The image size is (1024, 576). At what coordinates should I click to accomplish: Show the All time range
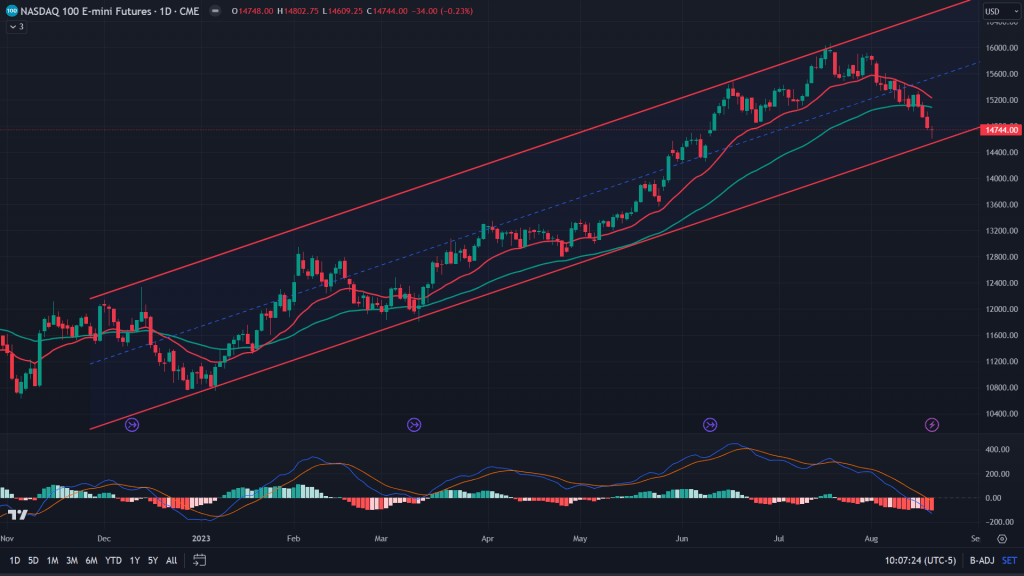tap(172, 560)
